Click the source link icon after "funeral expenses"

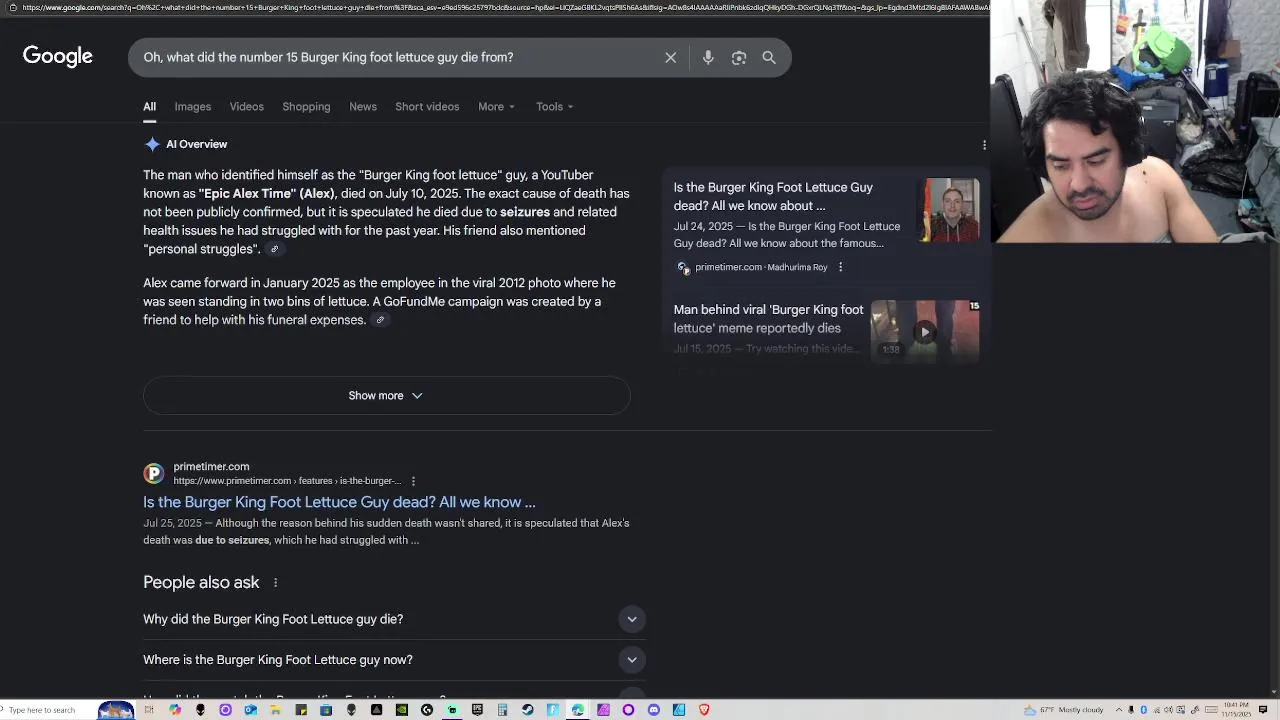380,320
